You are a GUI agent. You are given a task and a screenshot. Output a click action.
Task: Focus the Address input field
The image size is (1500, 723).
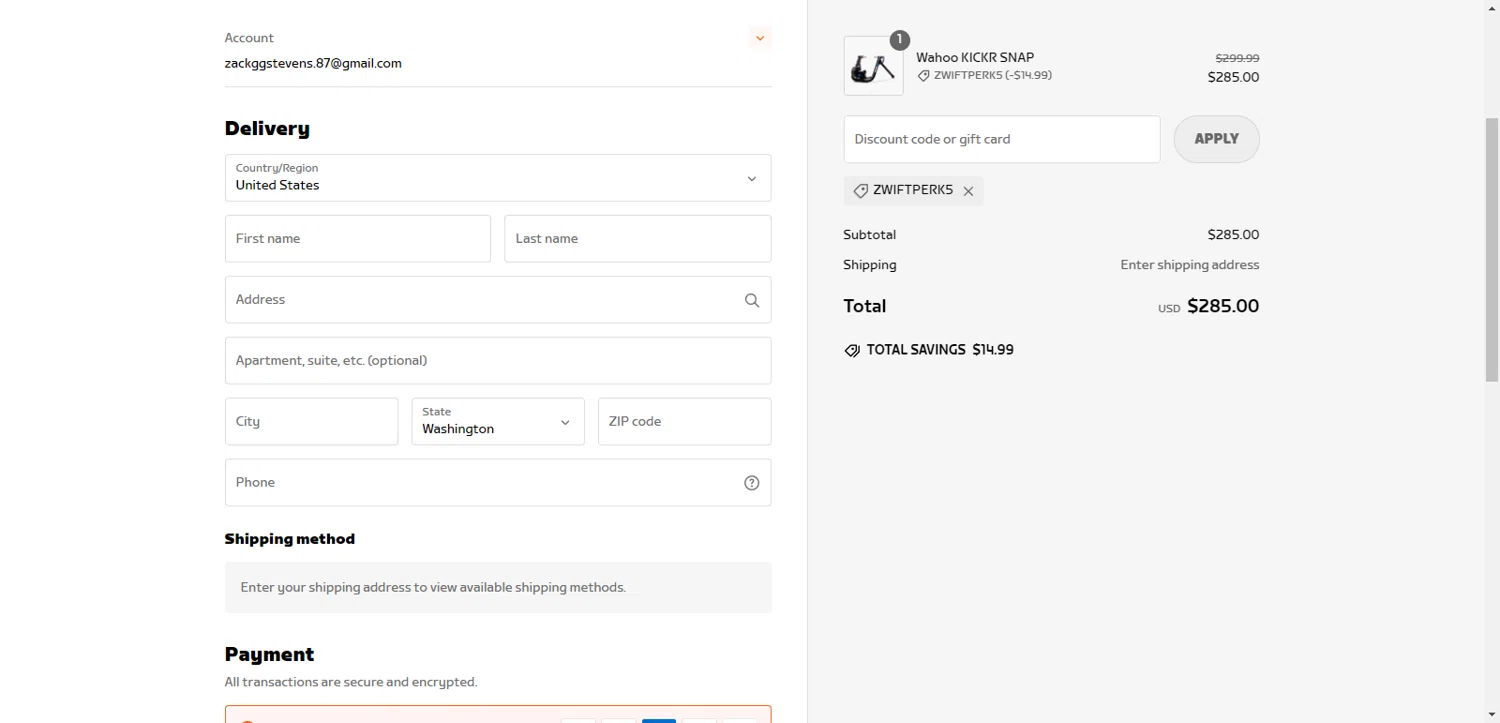click(498, 300)
